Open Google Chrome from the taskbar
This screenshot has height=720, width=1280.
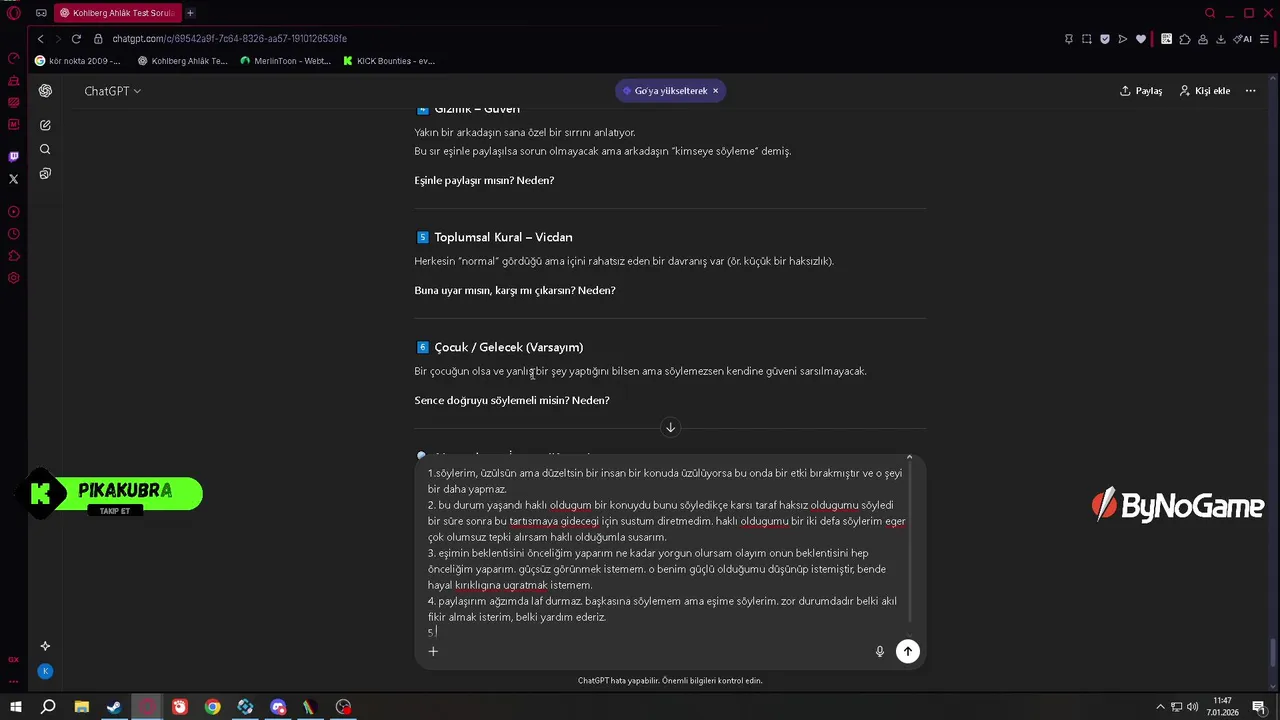click(x=212, y=707)
